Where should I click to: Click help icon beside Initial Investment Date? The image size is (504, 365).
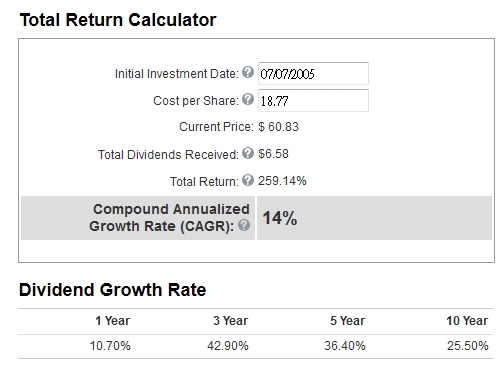248,72
